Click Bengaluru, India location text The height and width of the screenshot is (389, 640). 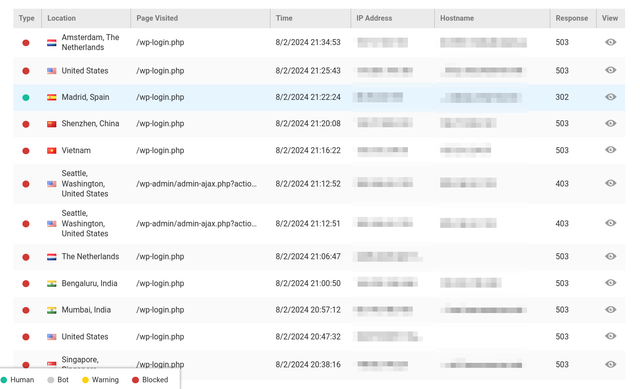point(89,283)
